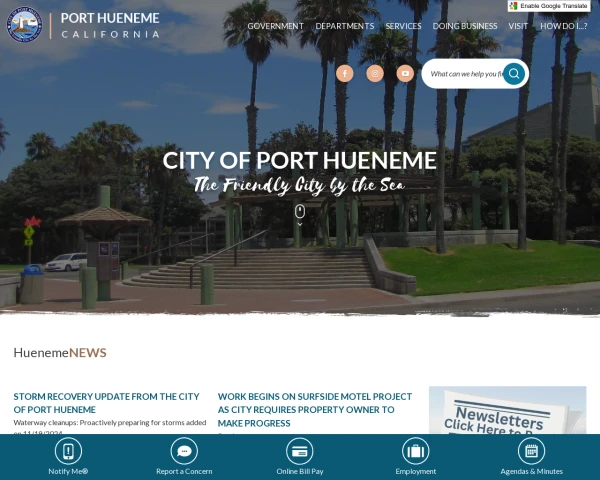Viewport: 600px width, 480px height.
Task: Open the YouTube social icon
Action: (405, 73)
